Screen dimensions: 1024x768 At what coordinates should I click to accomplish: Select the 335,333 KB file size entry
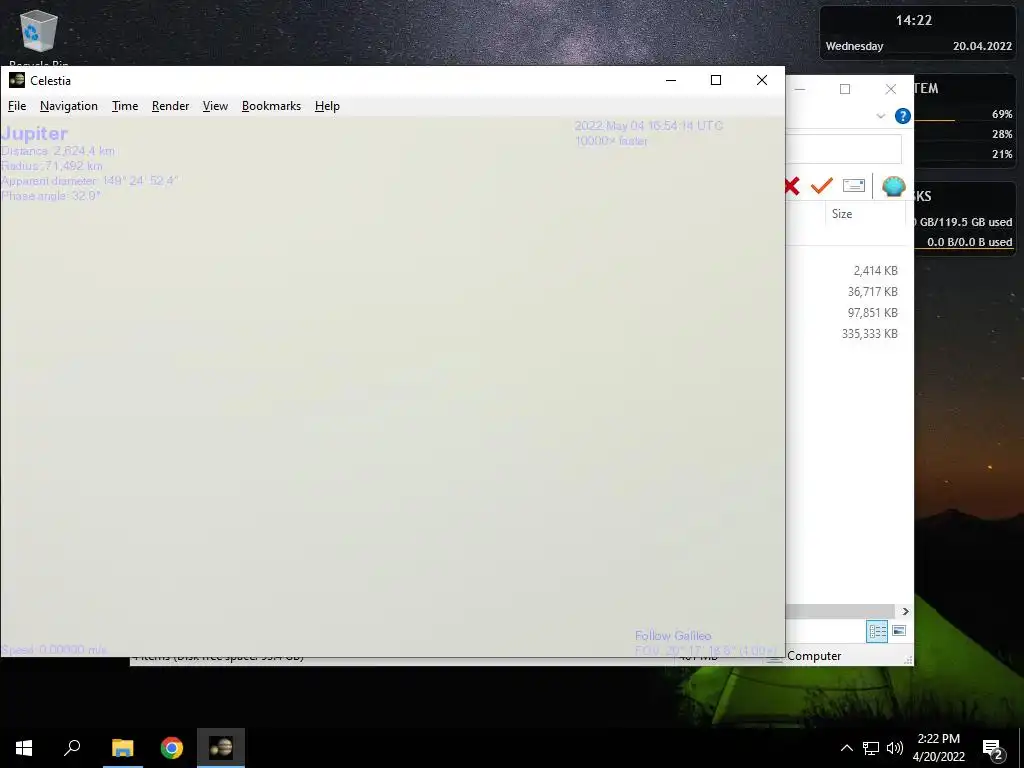pos(869,333)
